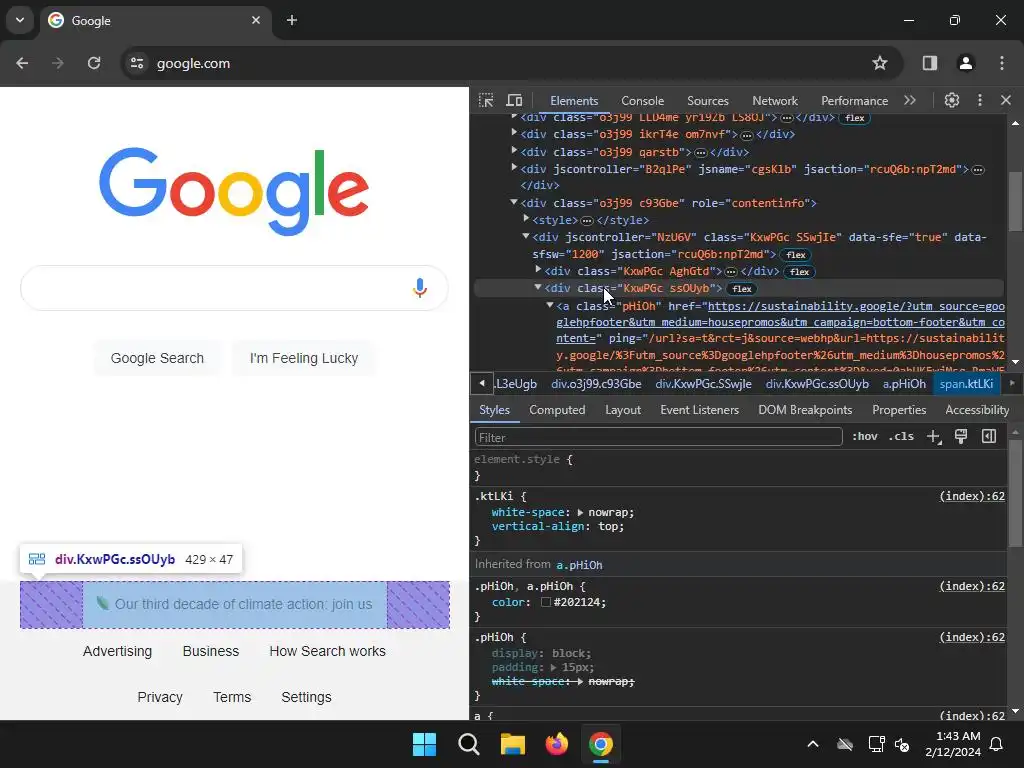Close the Google tab

click(x=256, y=20)
